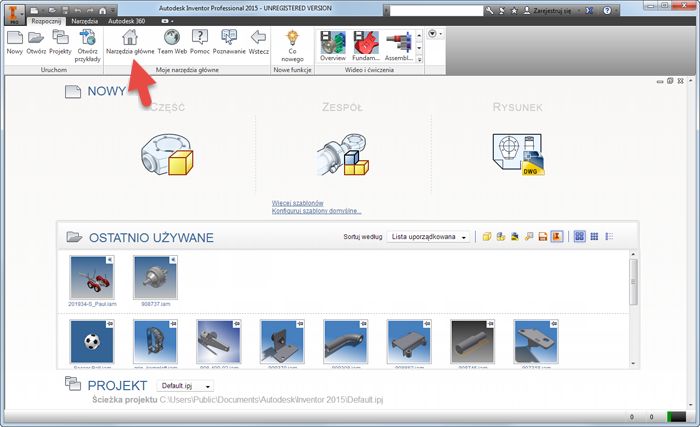
Task: Switch to the Rozpocznij ribbon tab
Action: tap(46, 21)
